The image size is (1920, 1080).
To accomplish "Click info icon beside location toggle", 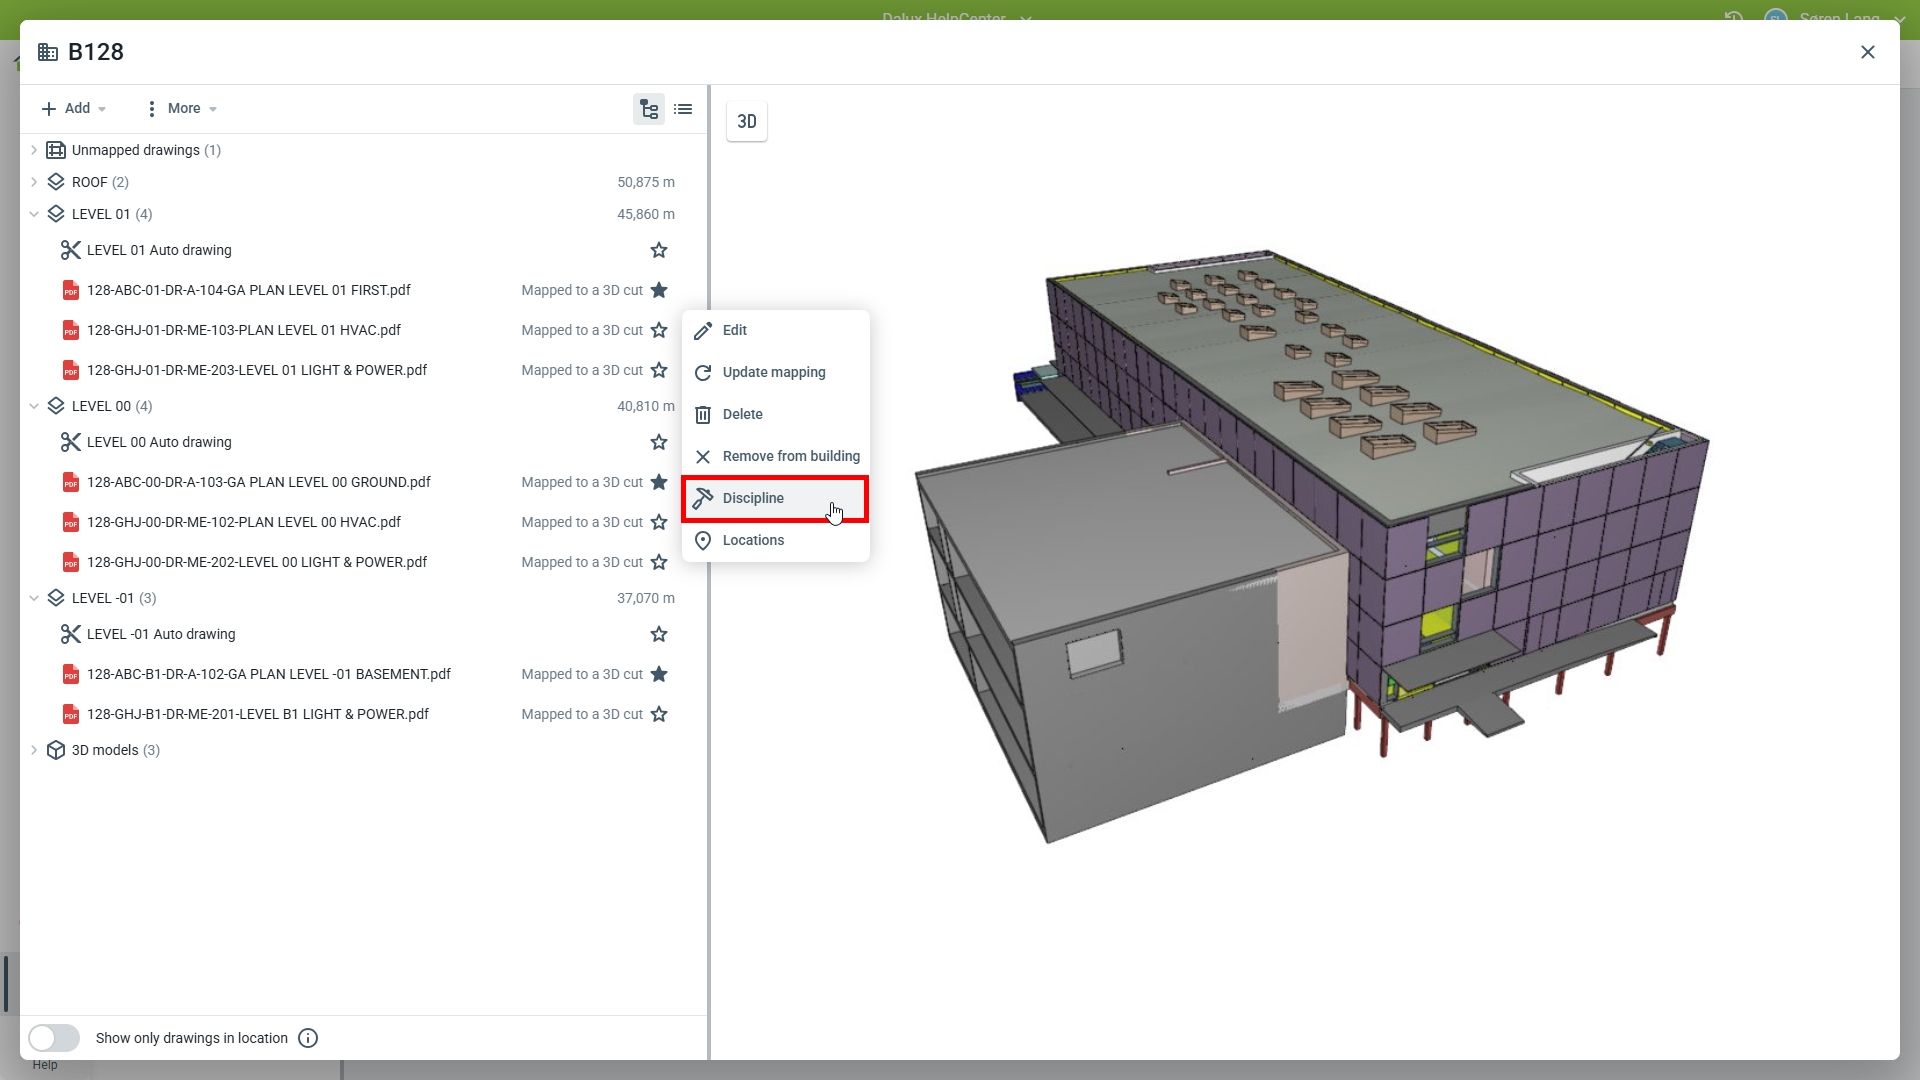I will (x=308, y=1038).
